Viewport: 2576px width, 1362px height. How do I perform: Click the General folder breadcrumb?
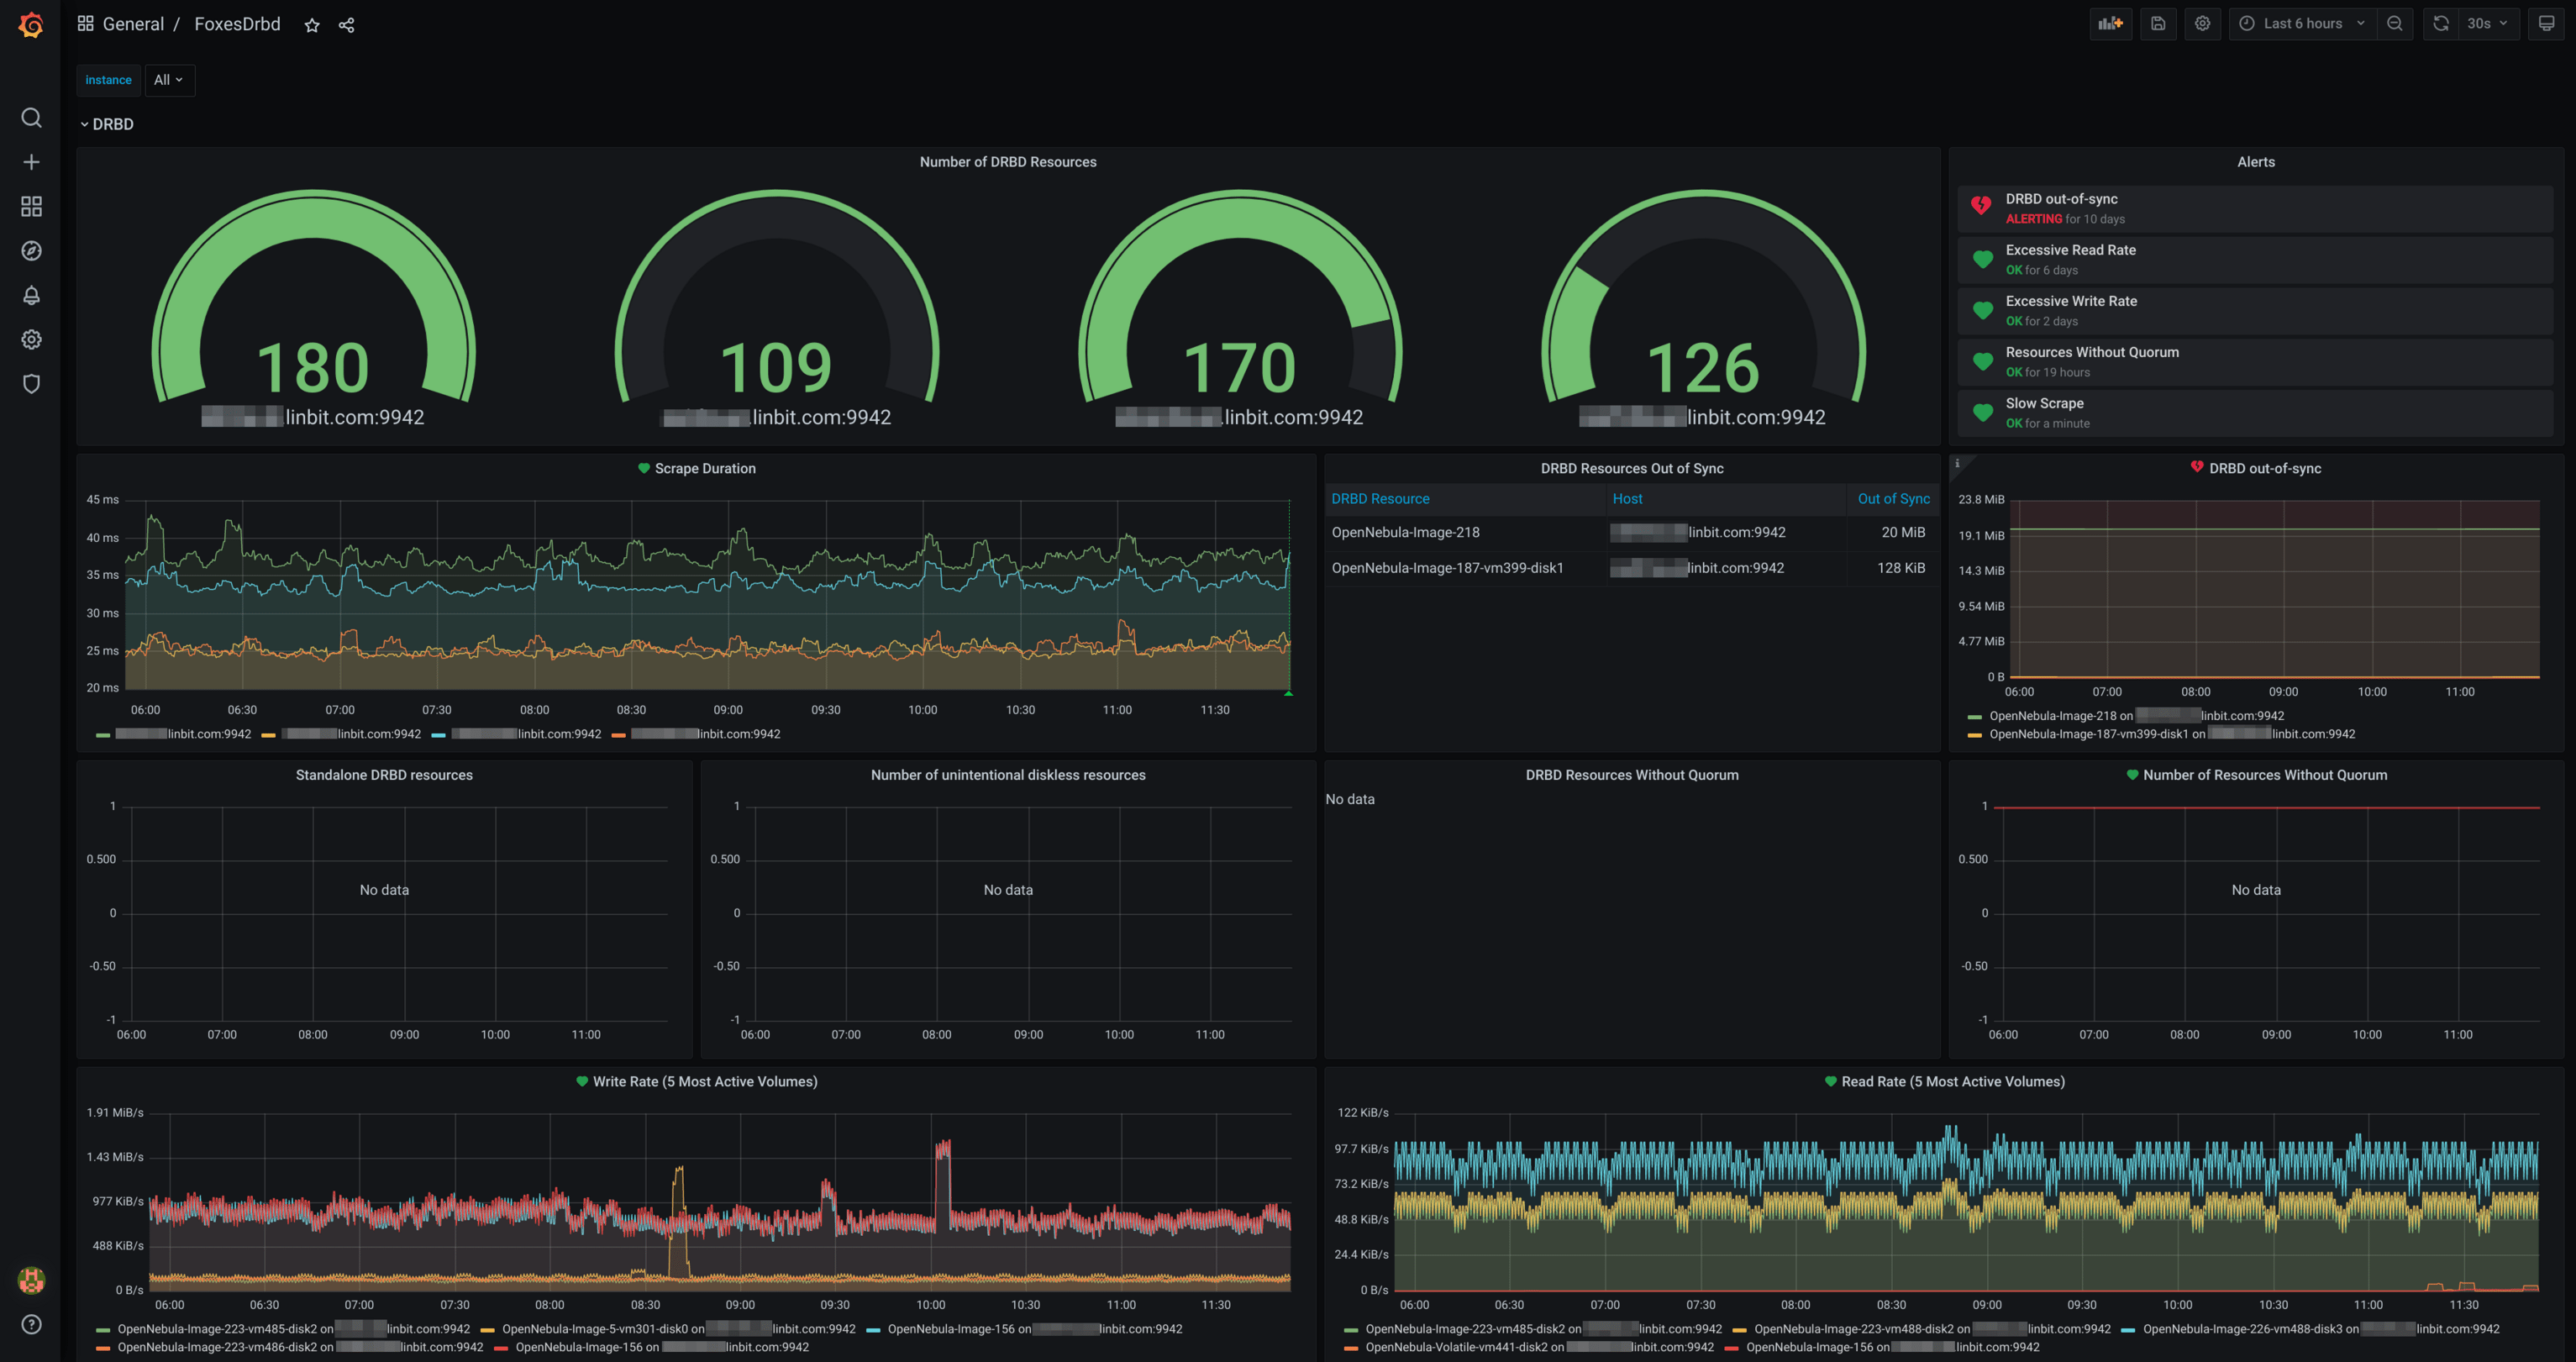(133, 24)
